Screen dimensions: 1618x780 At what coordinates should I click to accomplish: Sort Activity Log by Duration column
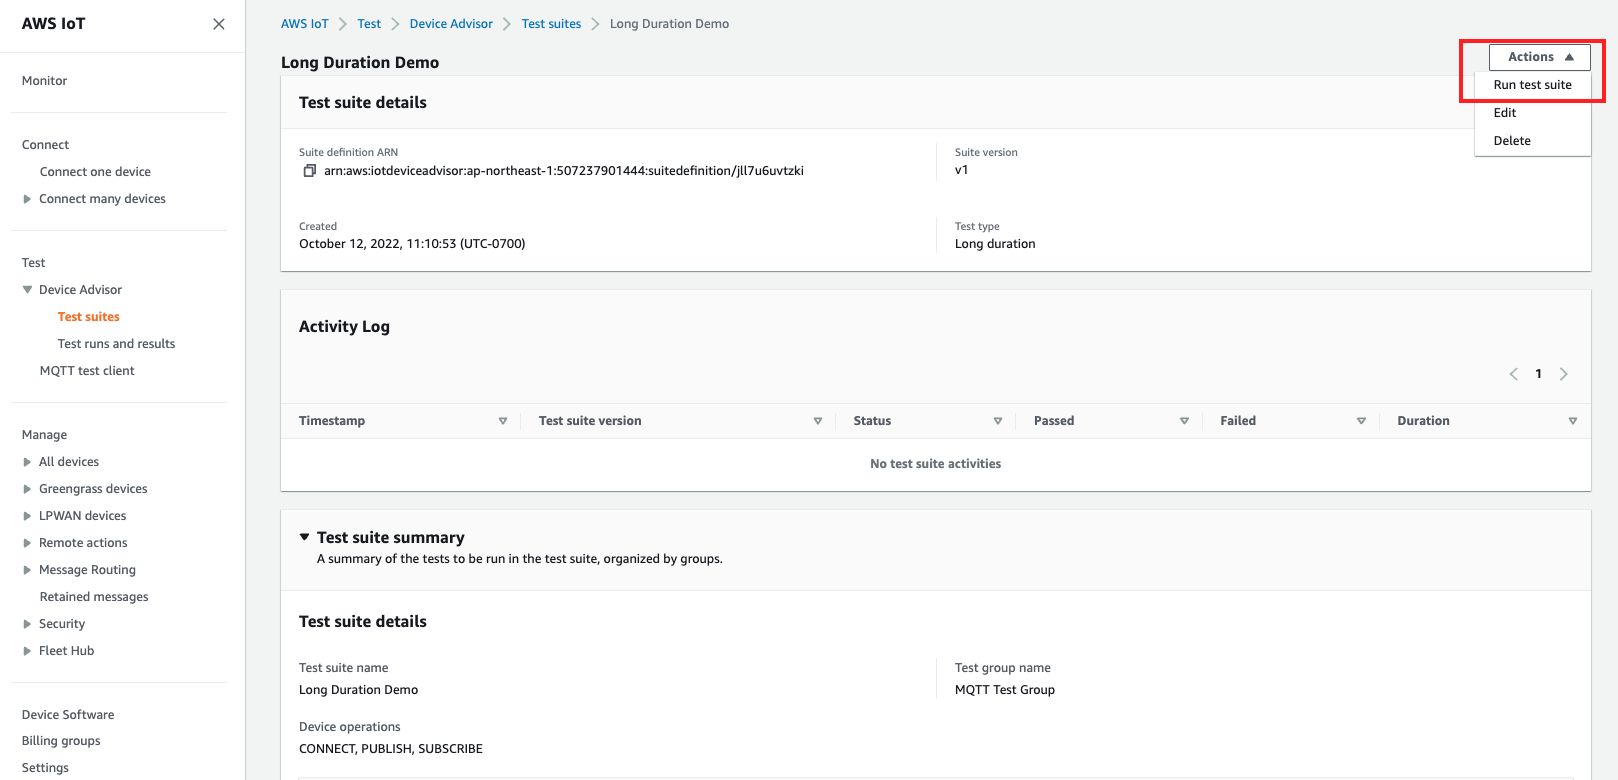click(1572, 421)
